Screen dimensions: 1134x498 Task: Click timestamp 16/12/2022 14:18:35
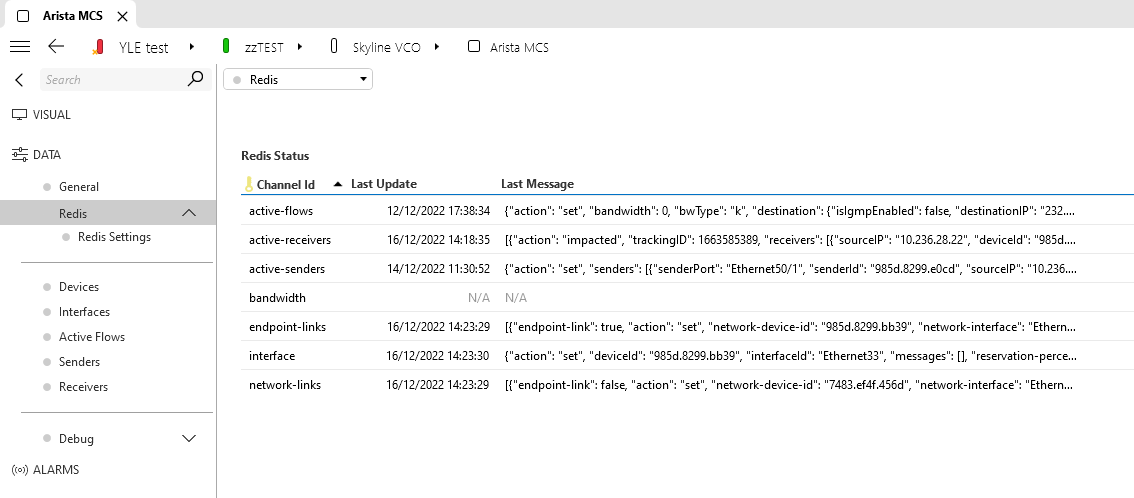[438, 240]
